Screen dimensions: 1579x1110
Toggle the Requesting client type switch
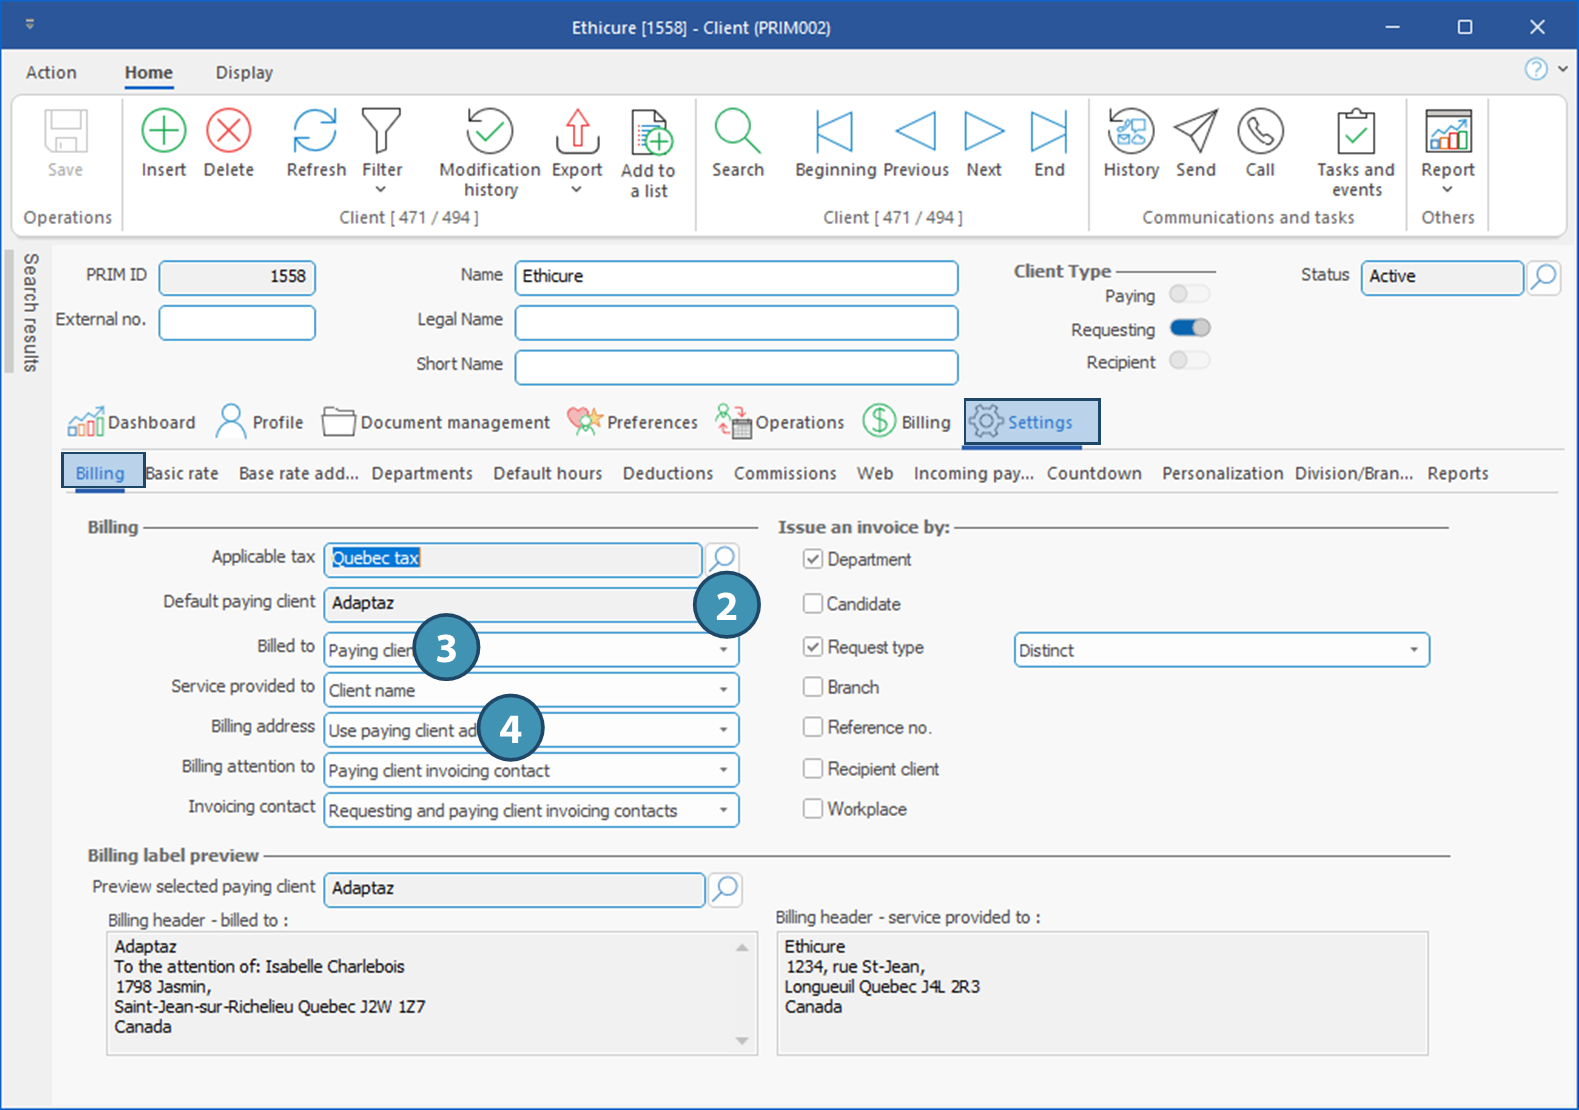1190,328
